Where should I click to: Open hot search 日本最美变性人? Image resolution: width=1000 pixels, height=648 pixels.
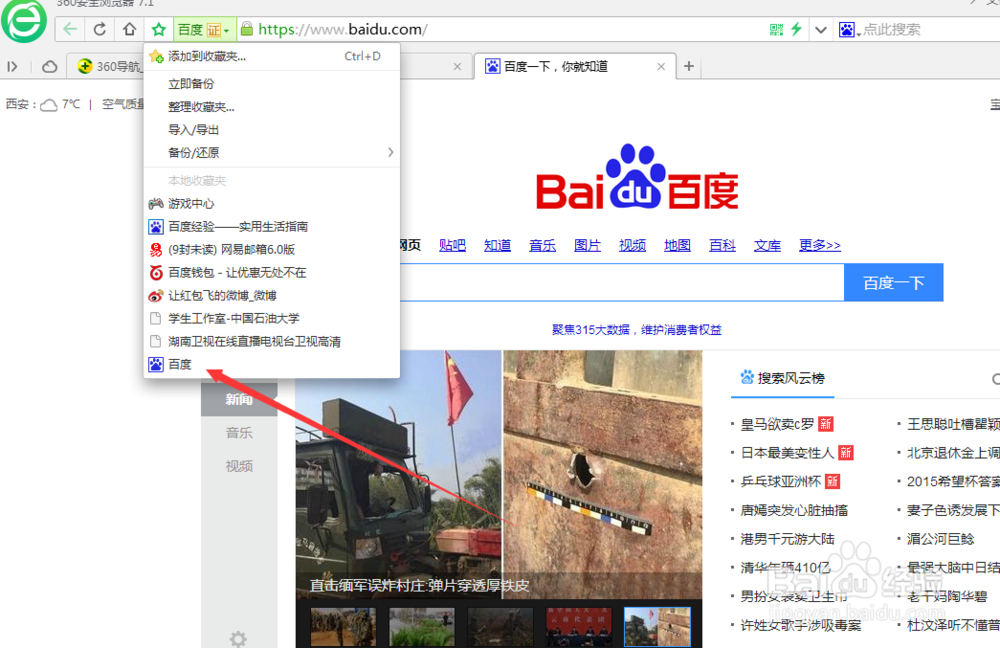pos(787,453)
